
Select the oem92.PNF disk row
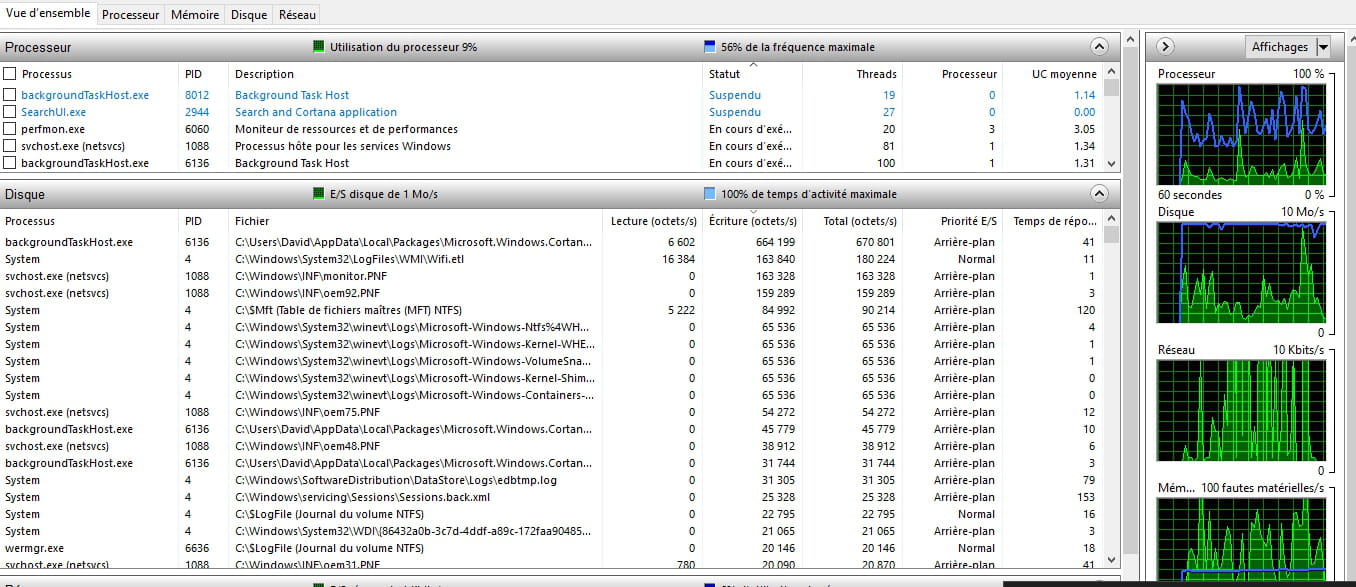pyautogui.click(x=552, y=293)
